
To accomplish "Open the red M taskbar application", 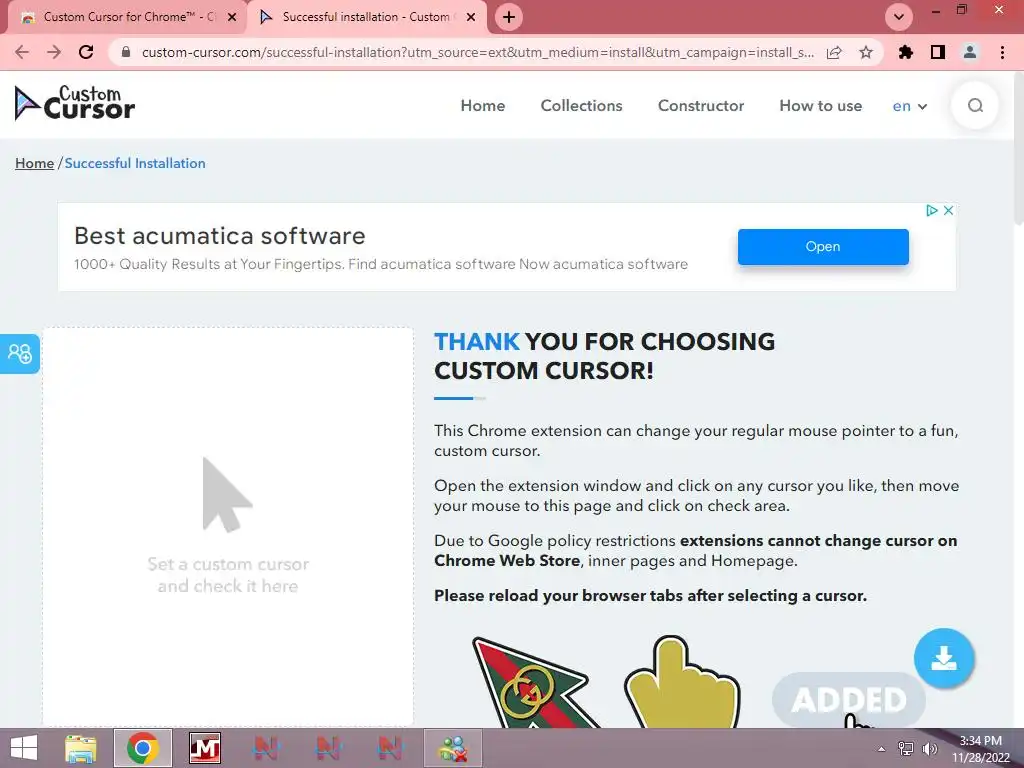I will pyautogui.click(x=204, y=748).
